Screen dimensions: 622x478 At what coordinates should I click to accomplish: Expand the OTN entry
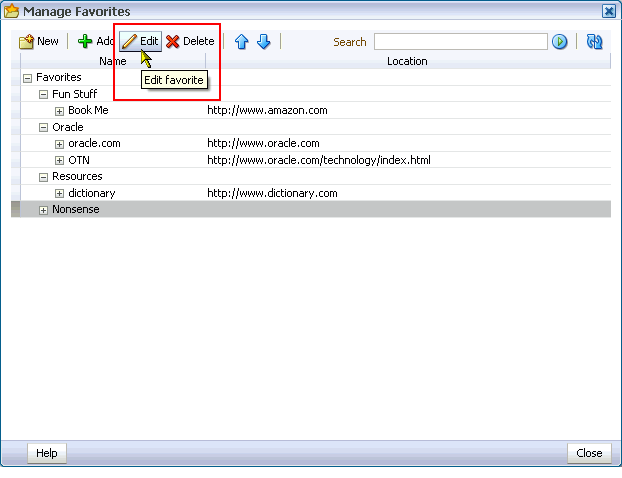tap(59, 160)
